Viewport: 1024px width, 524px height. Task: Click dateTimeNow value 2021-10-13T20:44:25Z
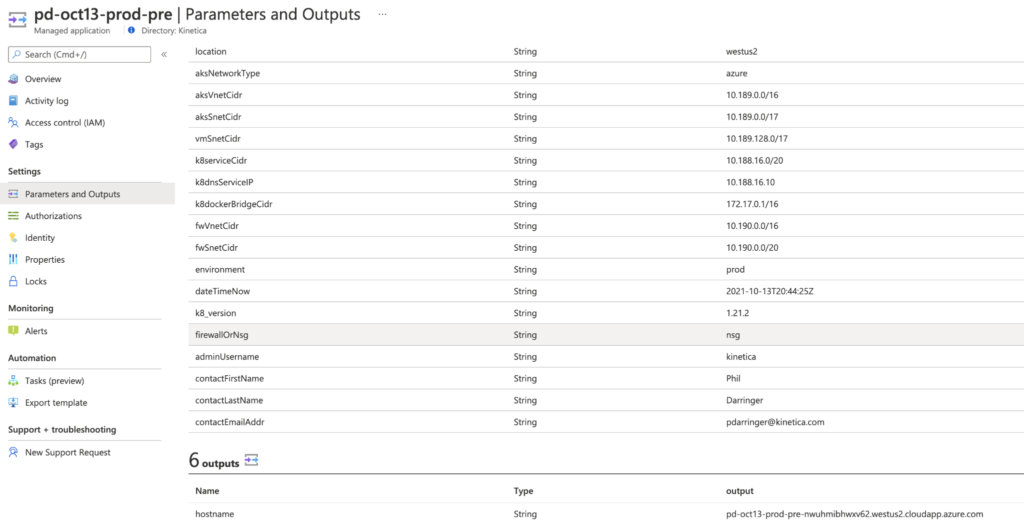[x=770, y=291]
